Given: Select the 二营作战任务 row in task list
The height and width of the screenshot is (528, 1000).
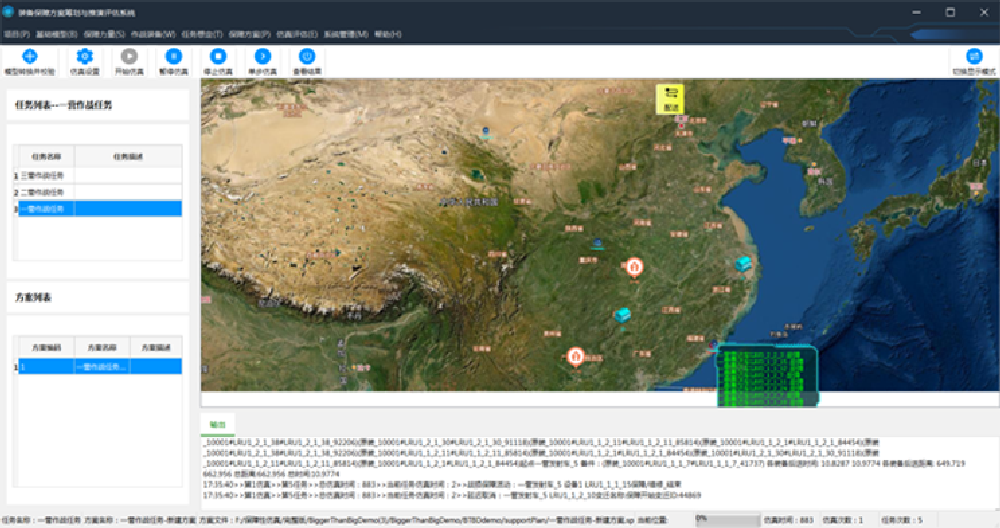Looking at the screenshot, I should [45, 192].
